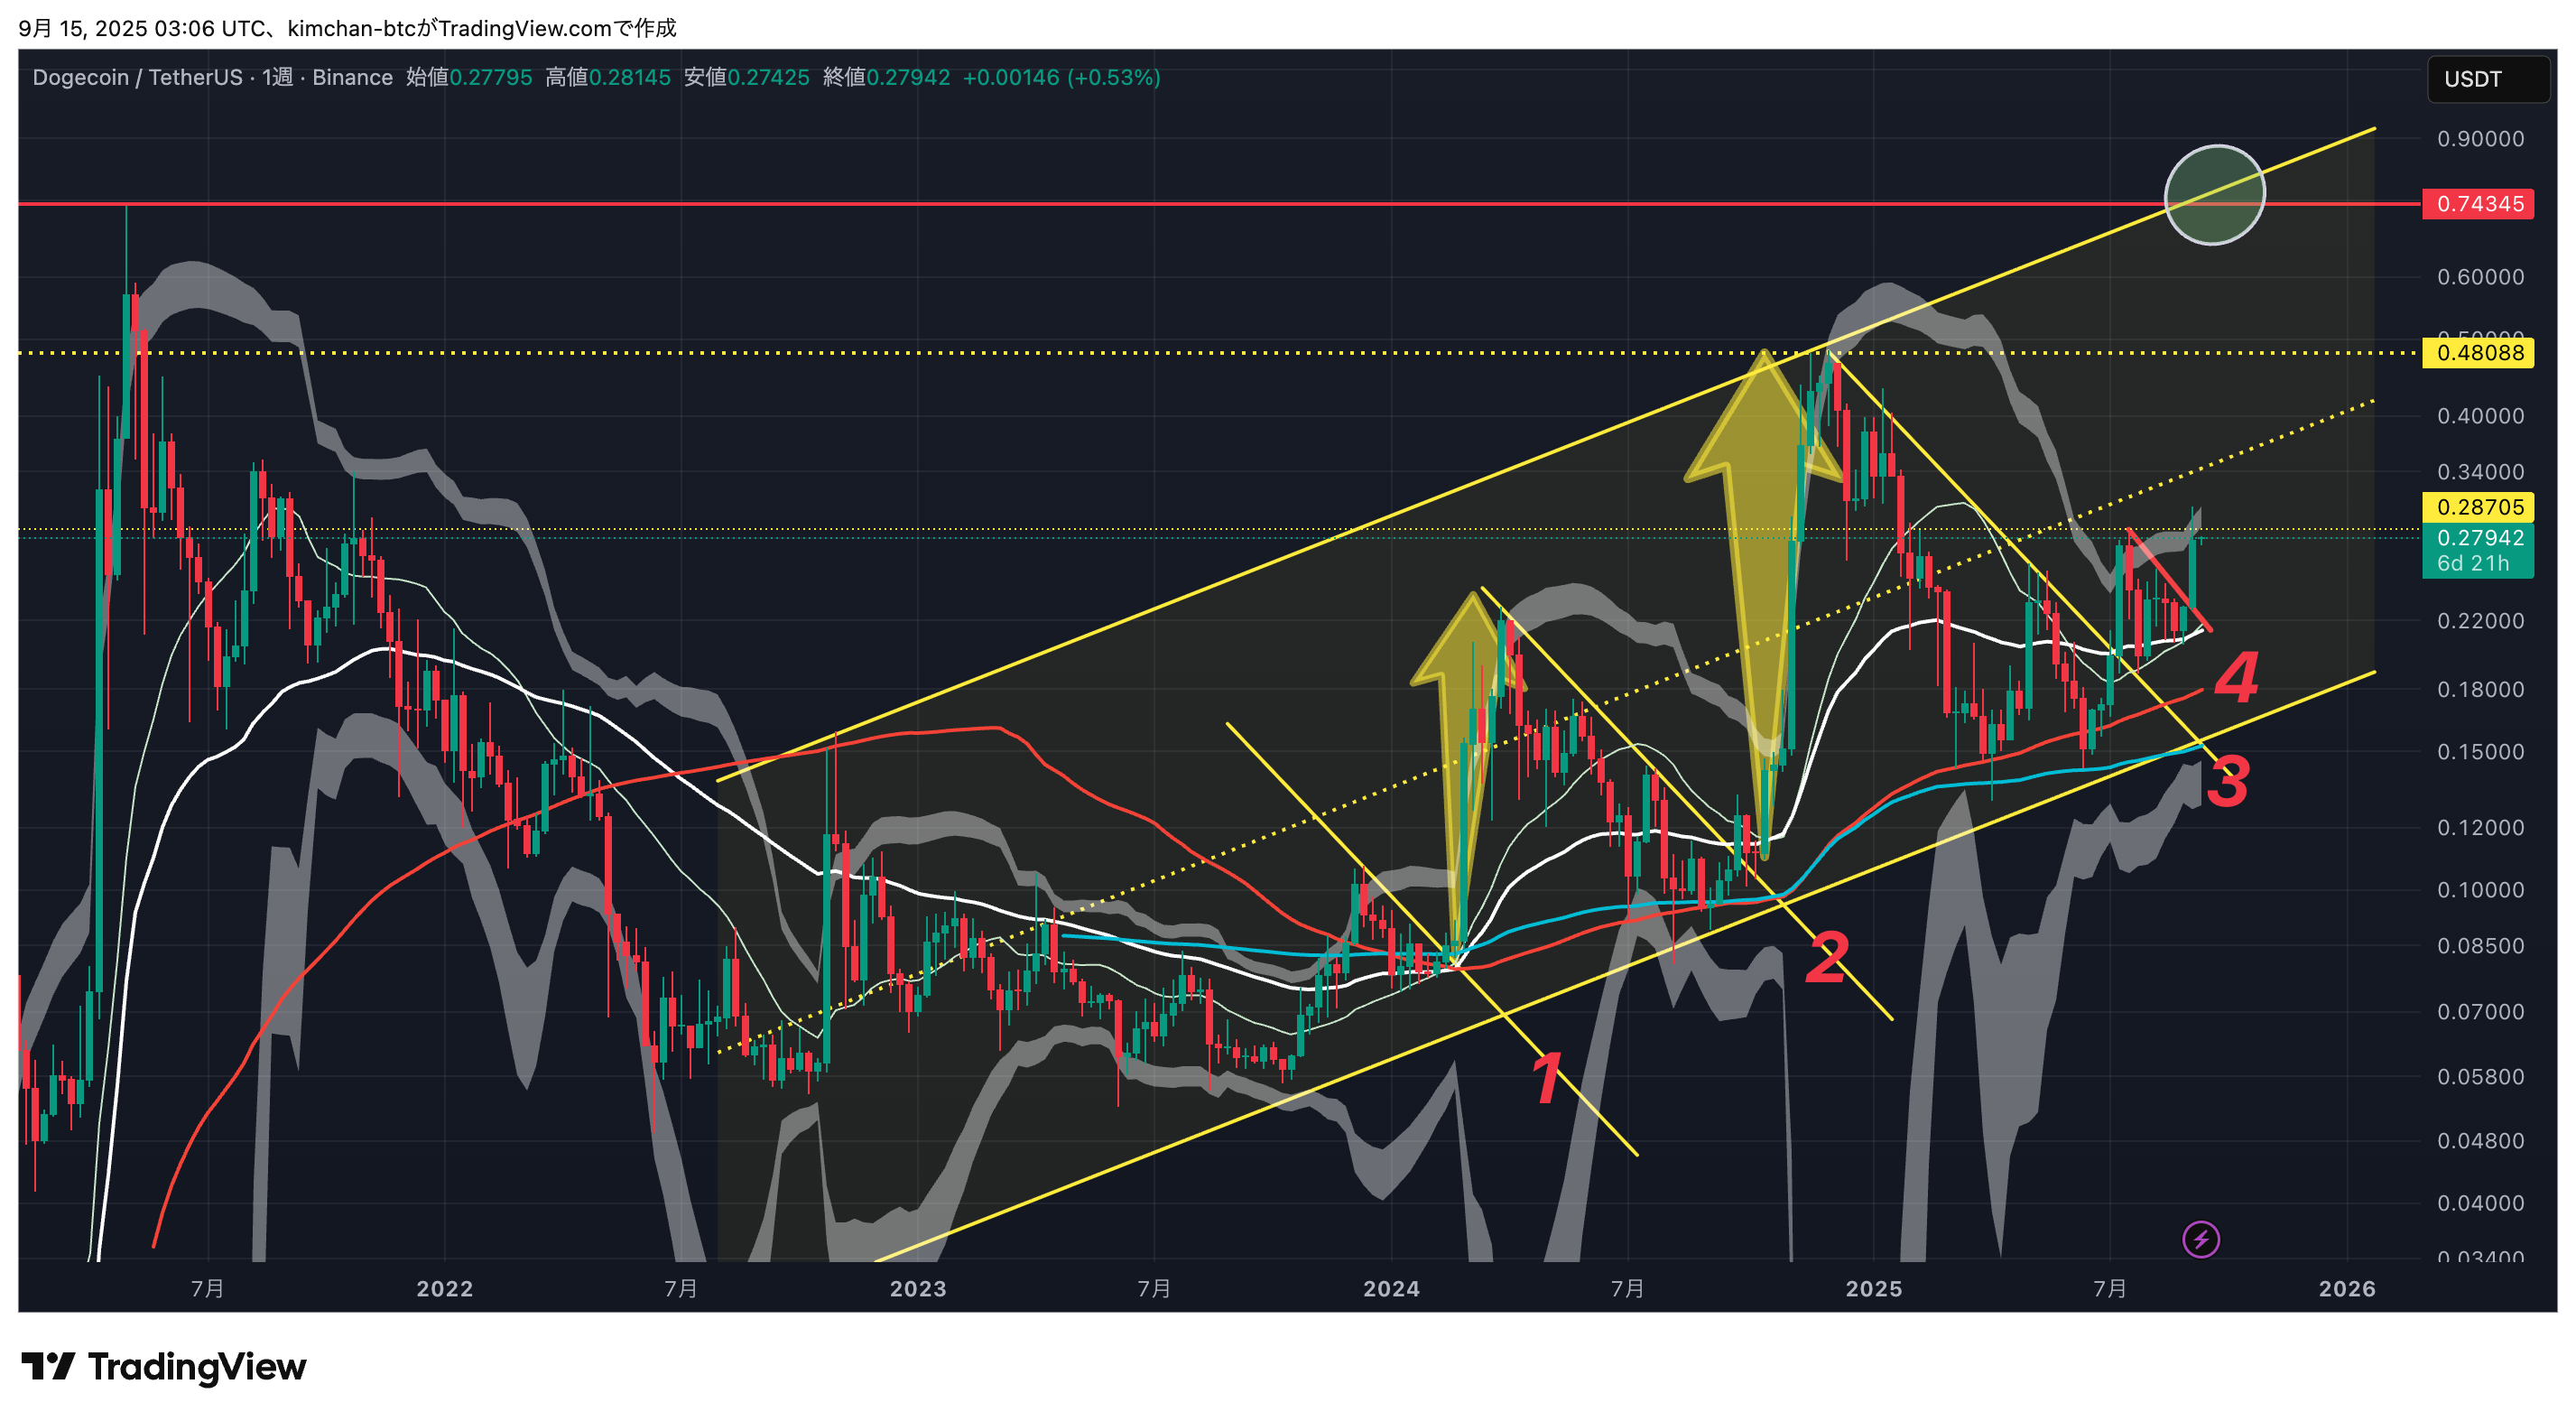The image size is (2576, 1421).
Task: Click the 0.07000 price axis value
Action: [x=2480, y=1012]
